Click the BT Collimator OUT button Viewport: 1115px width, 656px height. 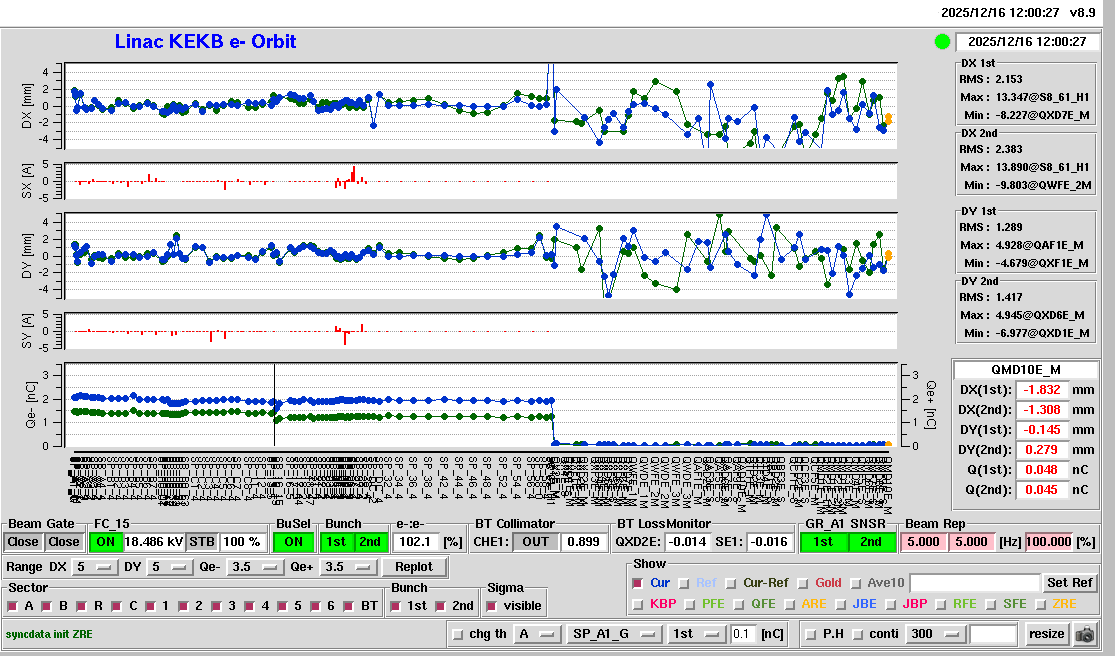click(x=537, y=541)
